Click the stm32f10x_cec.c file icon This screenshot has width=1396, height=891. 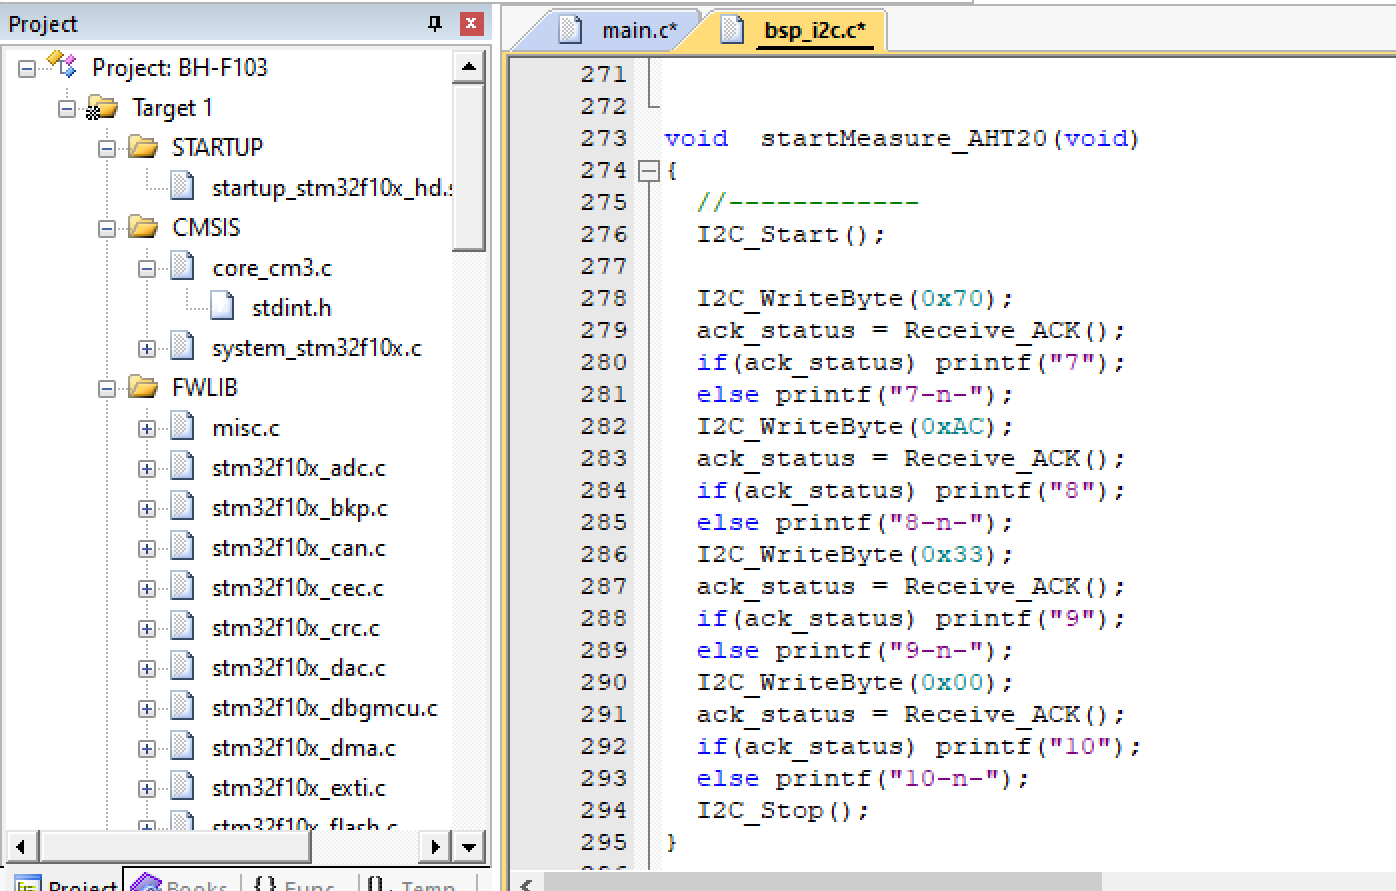[182, 586]
